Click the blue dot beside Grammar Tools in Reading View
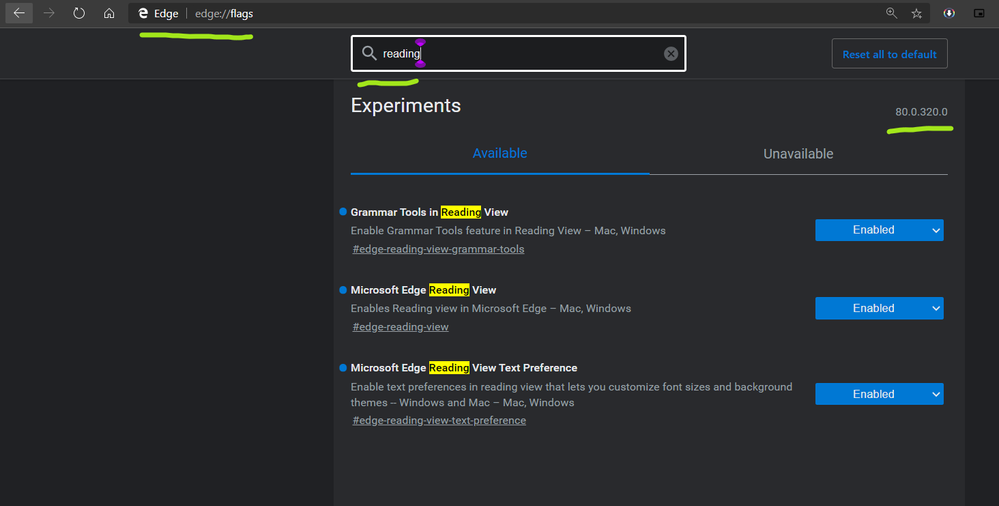Screen dimensions: 999x506 click(x=343, y=212)
